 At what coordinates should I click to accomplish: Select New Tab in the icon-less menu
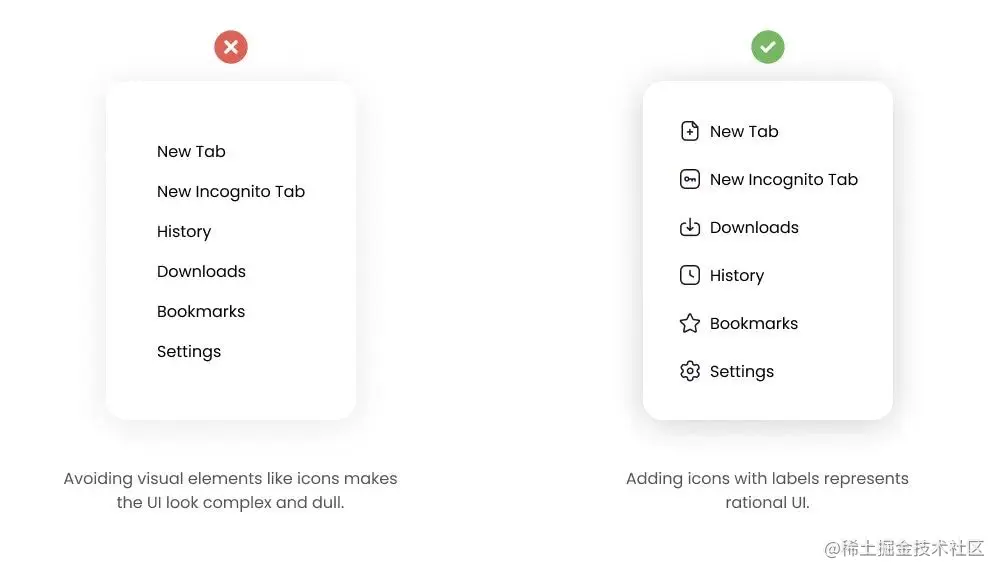(x=191, y=152)
